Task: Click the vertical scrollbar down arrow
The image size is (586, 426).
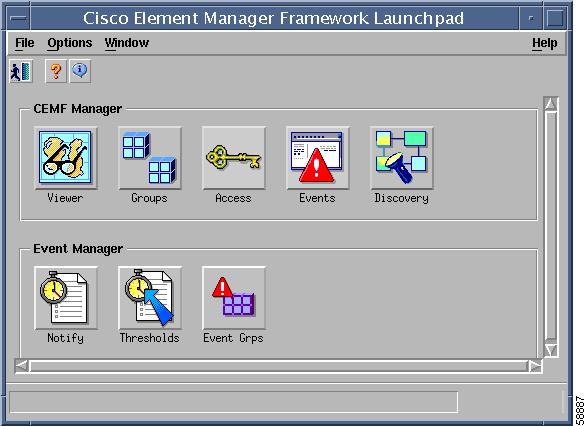Action: pos(551,350)
